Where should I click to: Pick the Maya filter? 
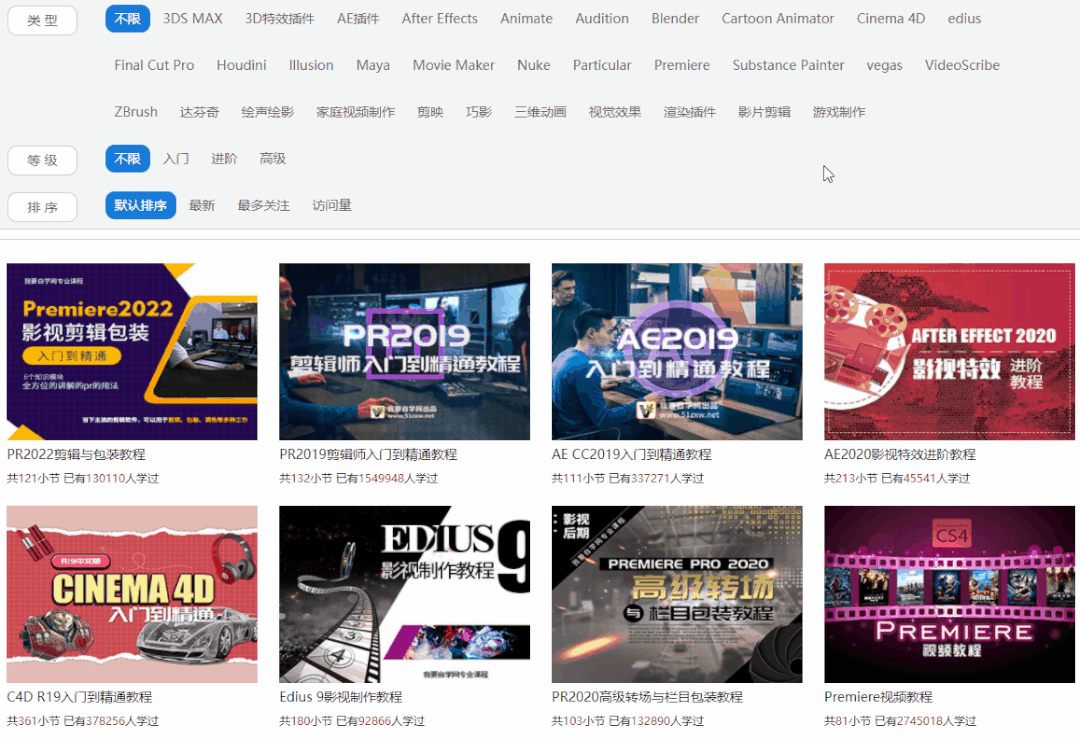(373, 65)
